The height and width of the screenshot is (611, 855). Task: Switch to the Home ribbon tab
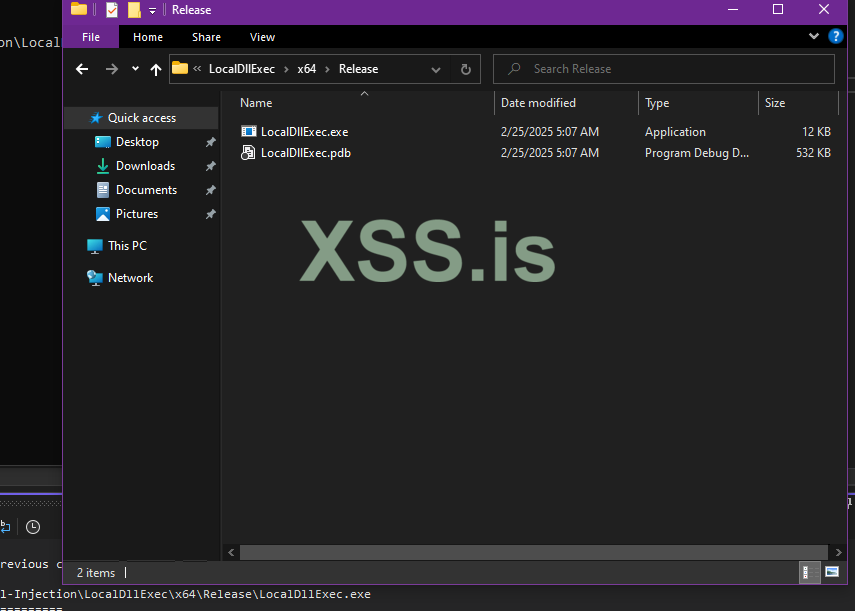click(148, 37)
